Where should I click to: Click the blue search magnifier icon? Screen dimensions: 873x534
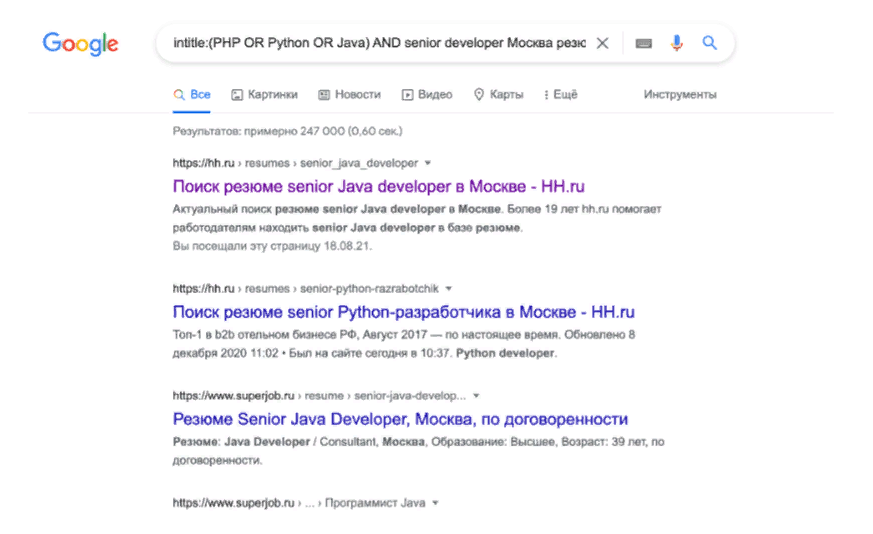(709, 44)
